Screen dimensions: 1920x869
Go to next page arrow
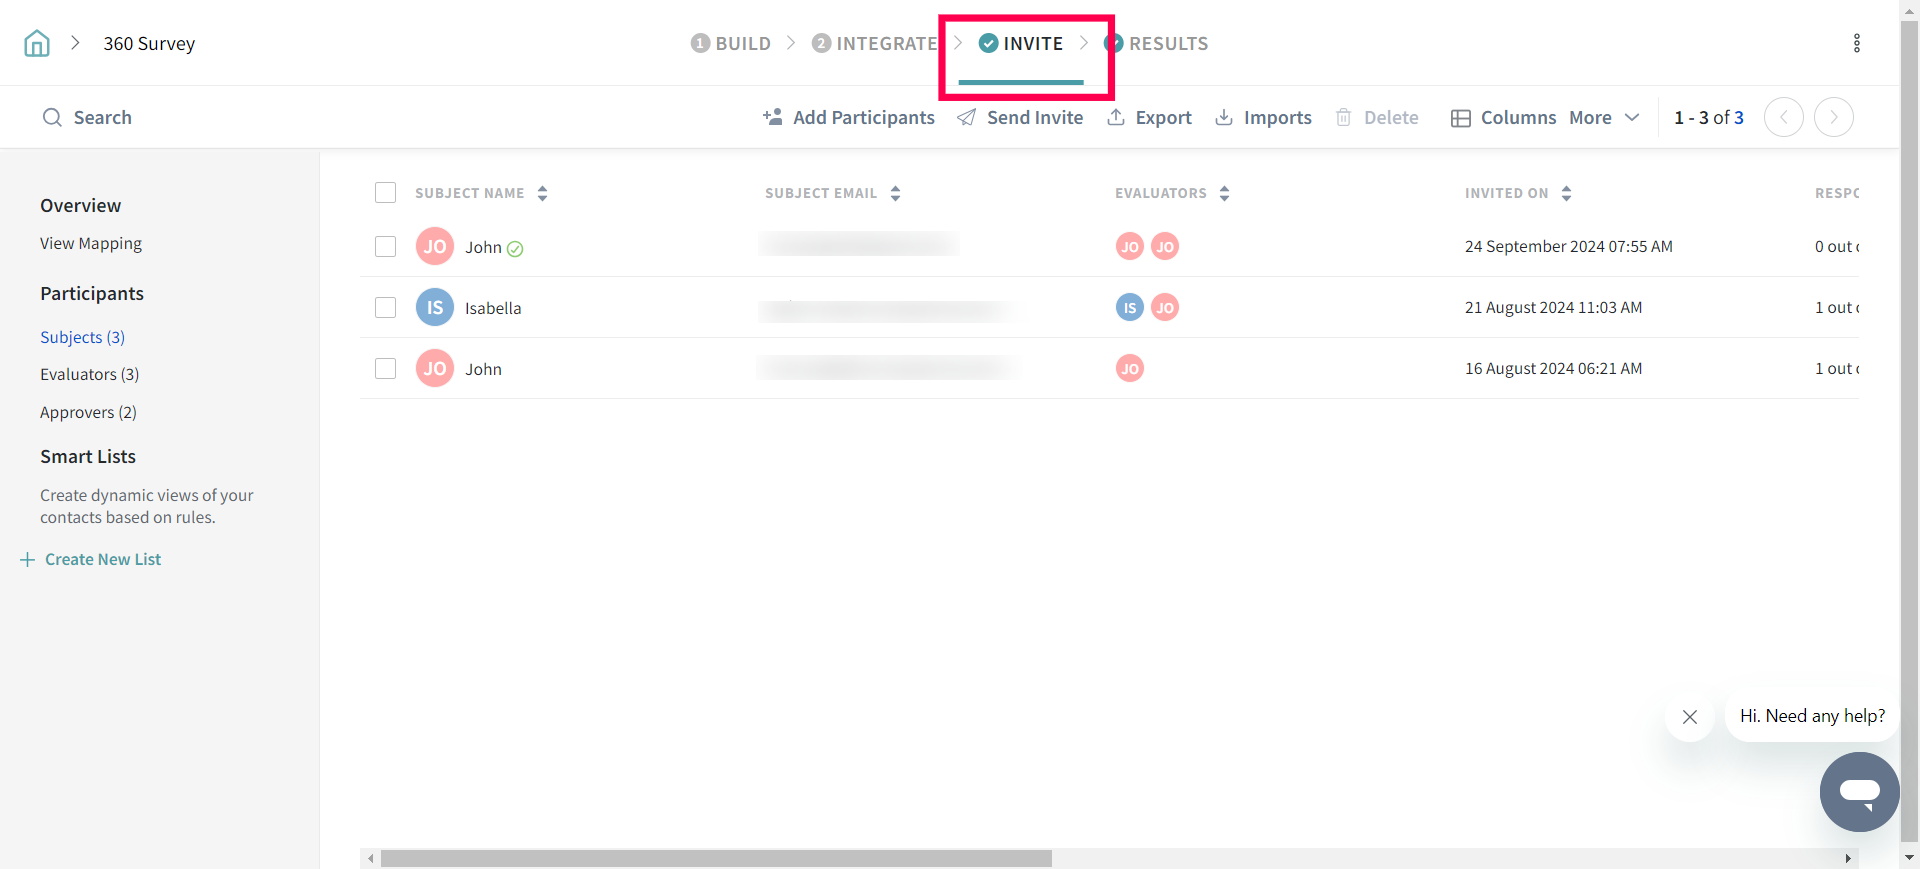tap(1833, 117)
